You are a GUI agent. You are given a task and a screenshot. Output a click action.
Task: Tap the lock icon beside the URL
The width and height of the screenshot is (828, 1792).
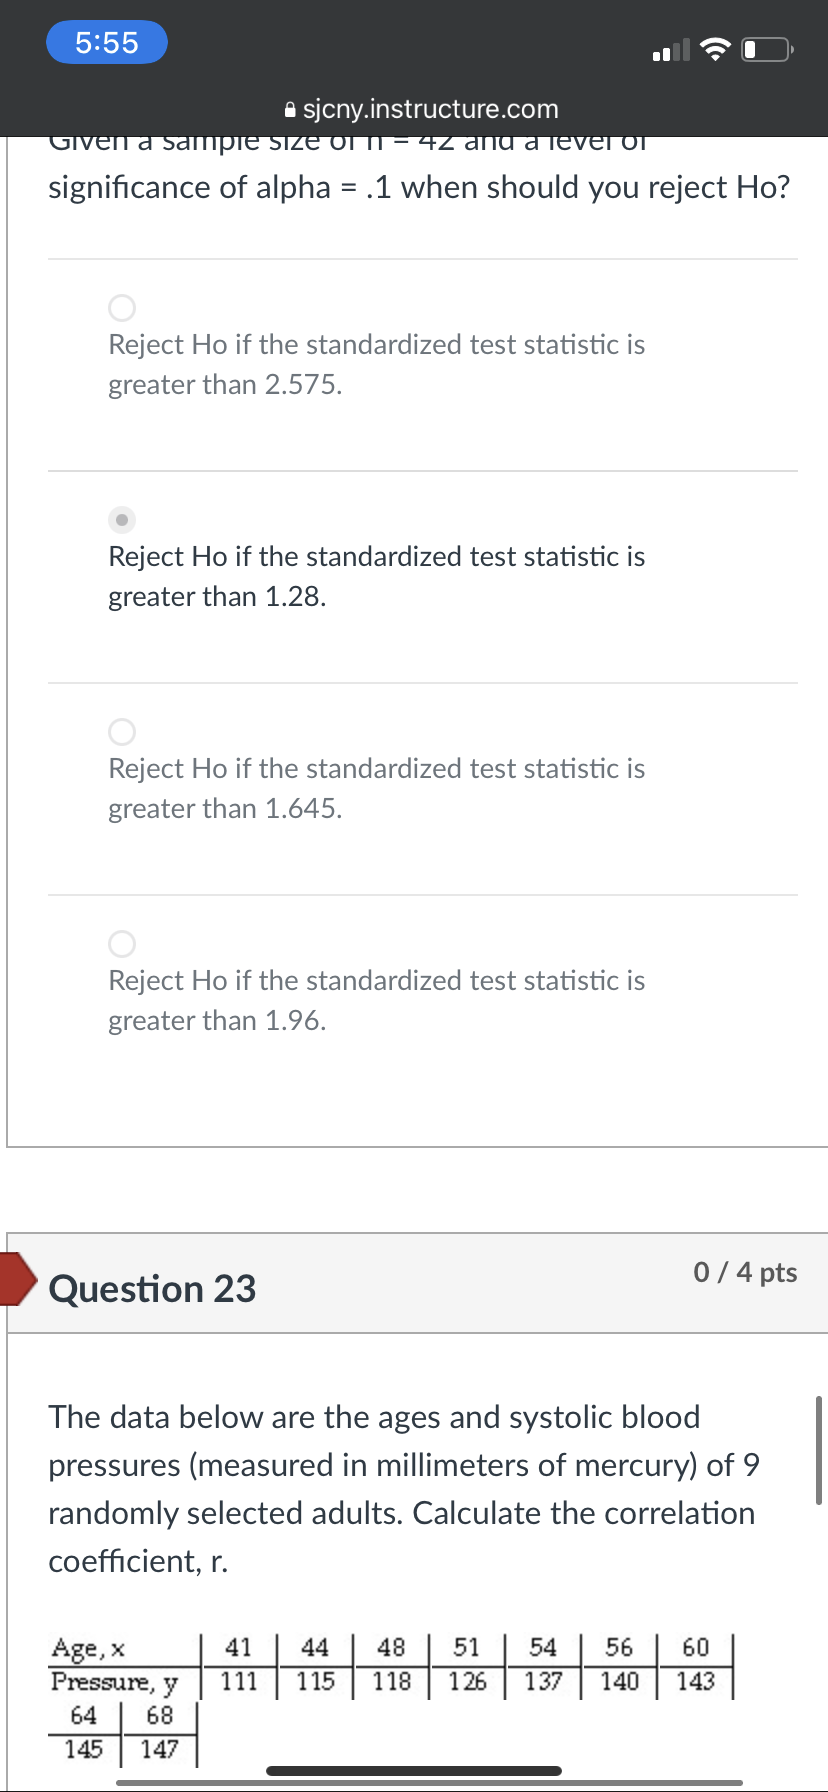pos(290,109)
